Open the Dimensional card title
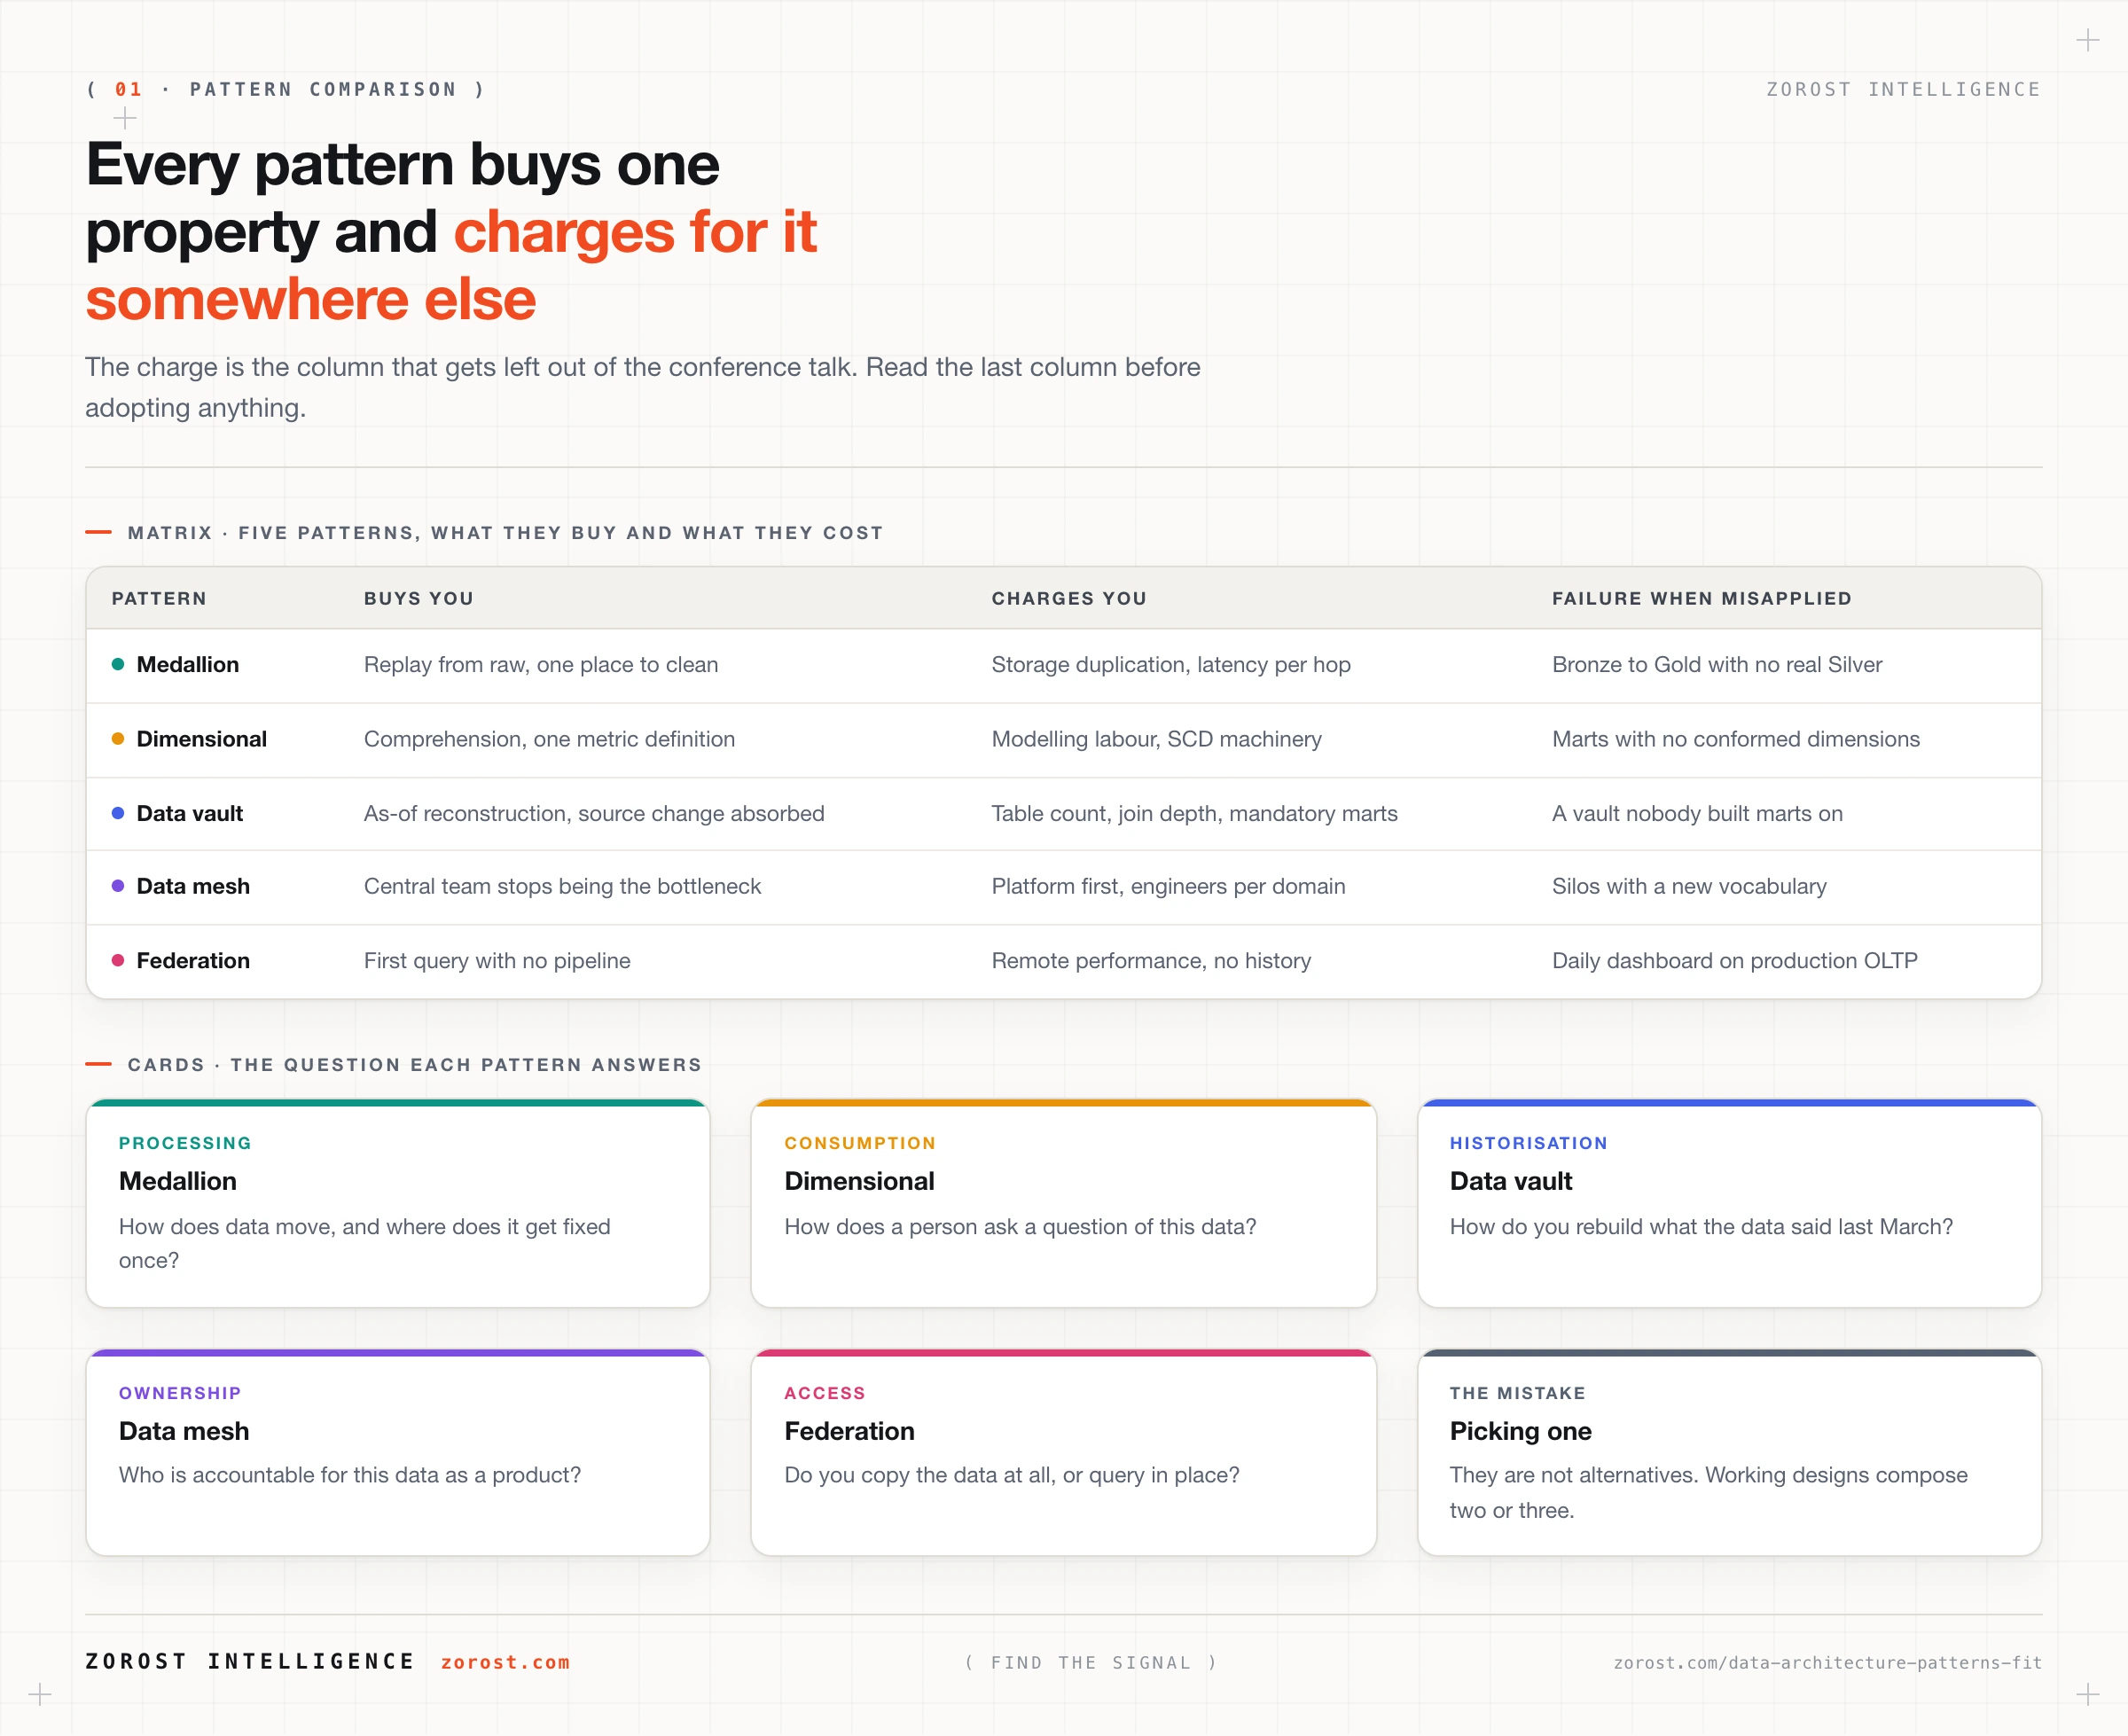2128x1736 pixels. pyautogui.click(x=859, y=1181)
